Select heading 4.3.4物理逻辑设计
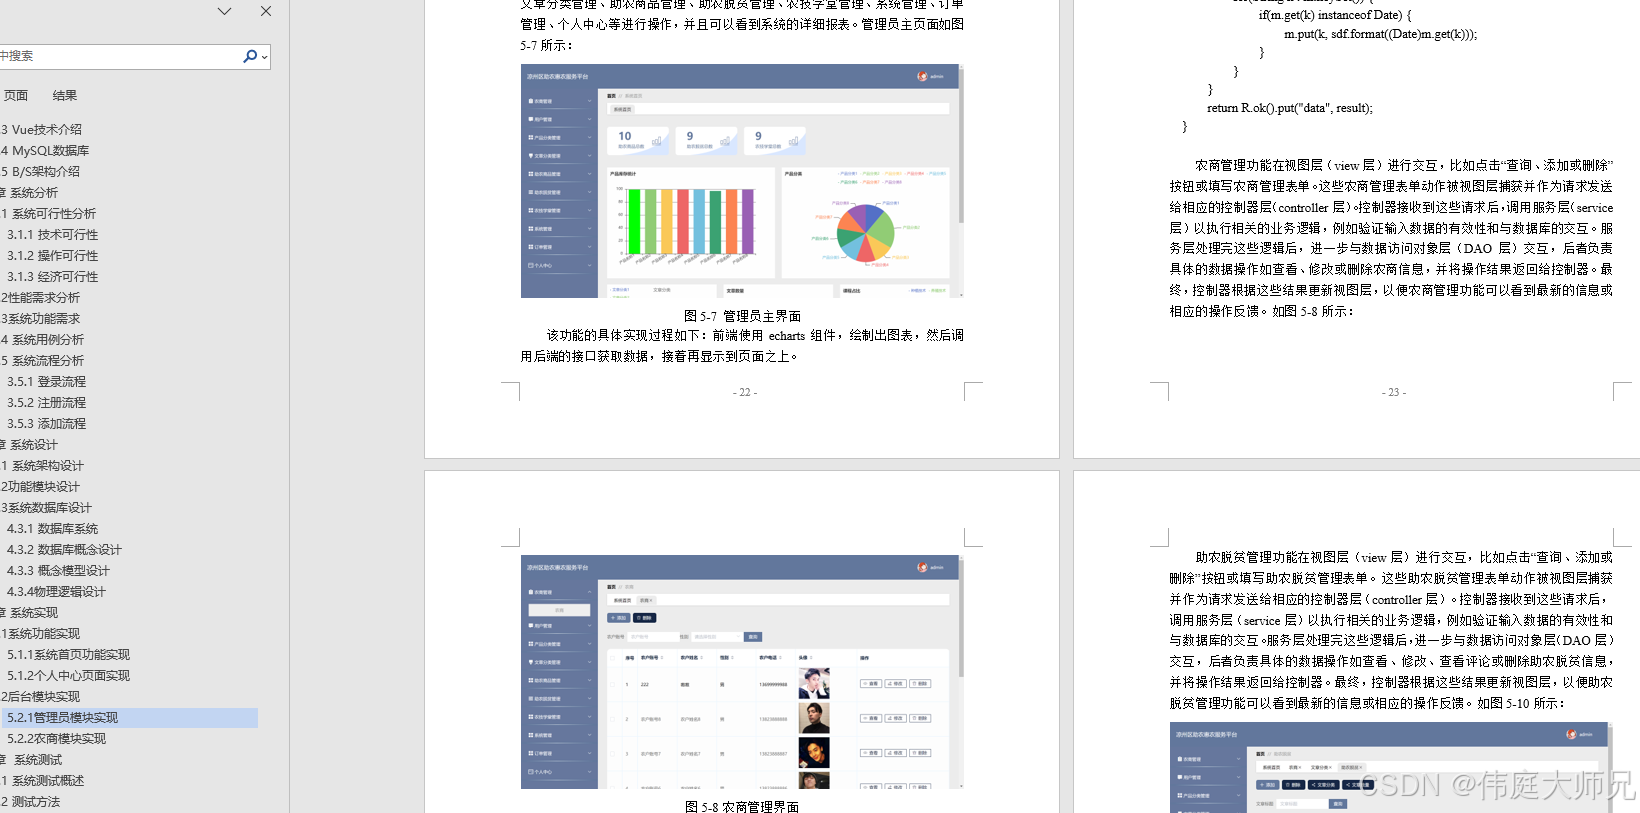1640x813 pixels. [x=57, y=592]
